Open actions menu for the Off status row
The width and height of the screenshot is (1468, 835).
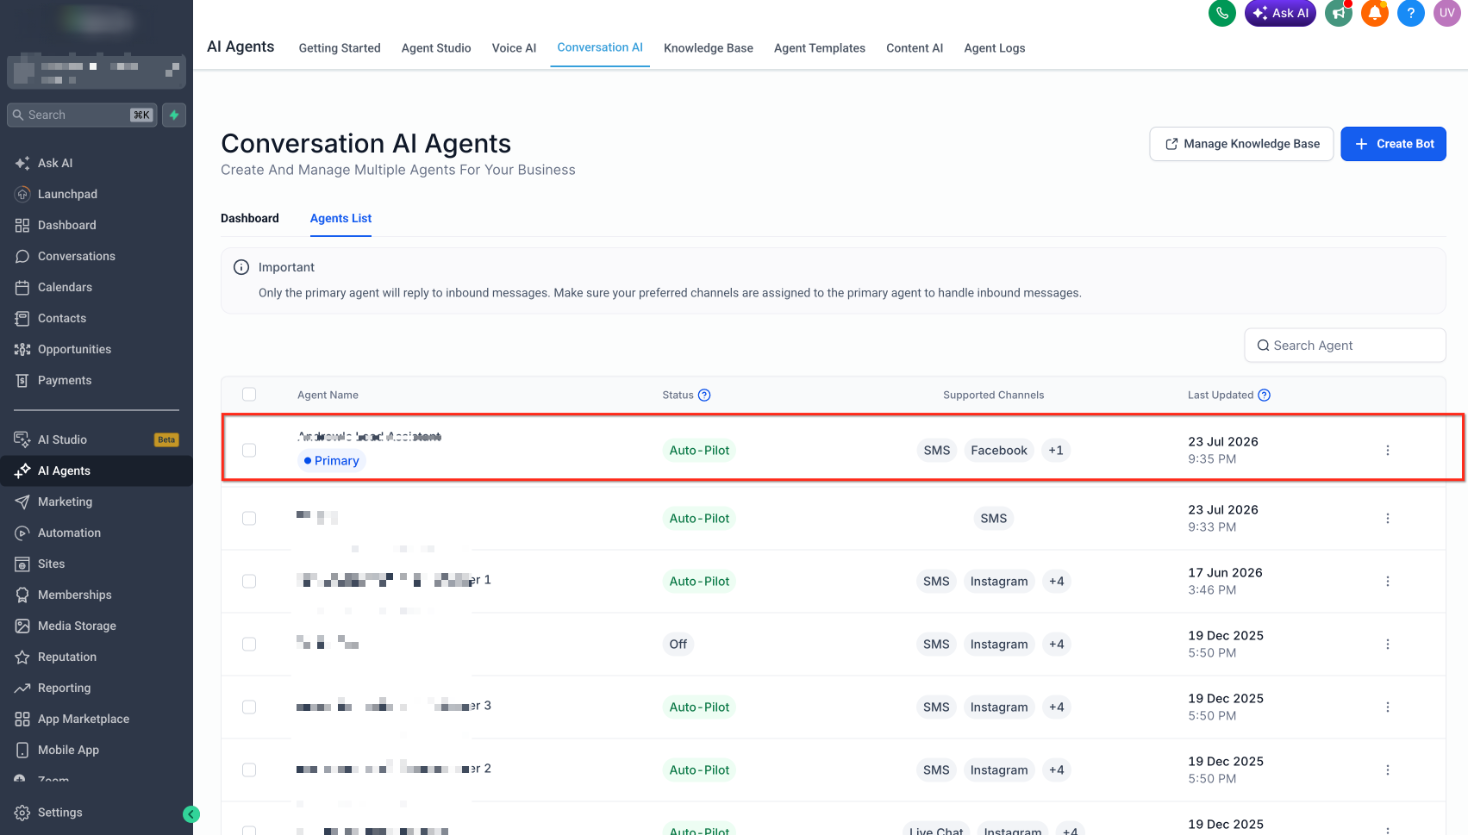[1388, 644]
